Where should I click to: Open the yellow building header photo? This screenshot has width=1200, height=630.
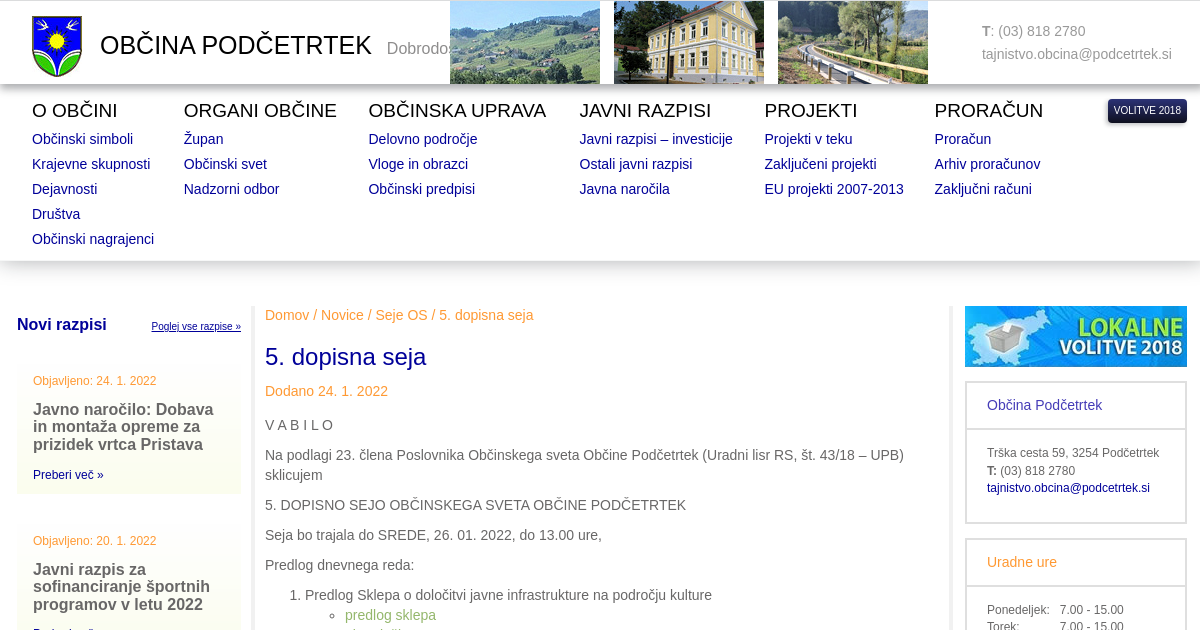(688, 42)
